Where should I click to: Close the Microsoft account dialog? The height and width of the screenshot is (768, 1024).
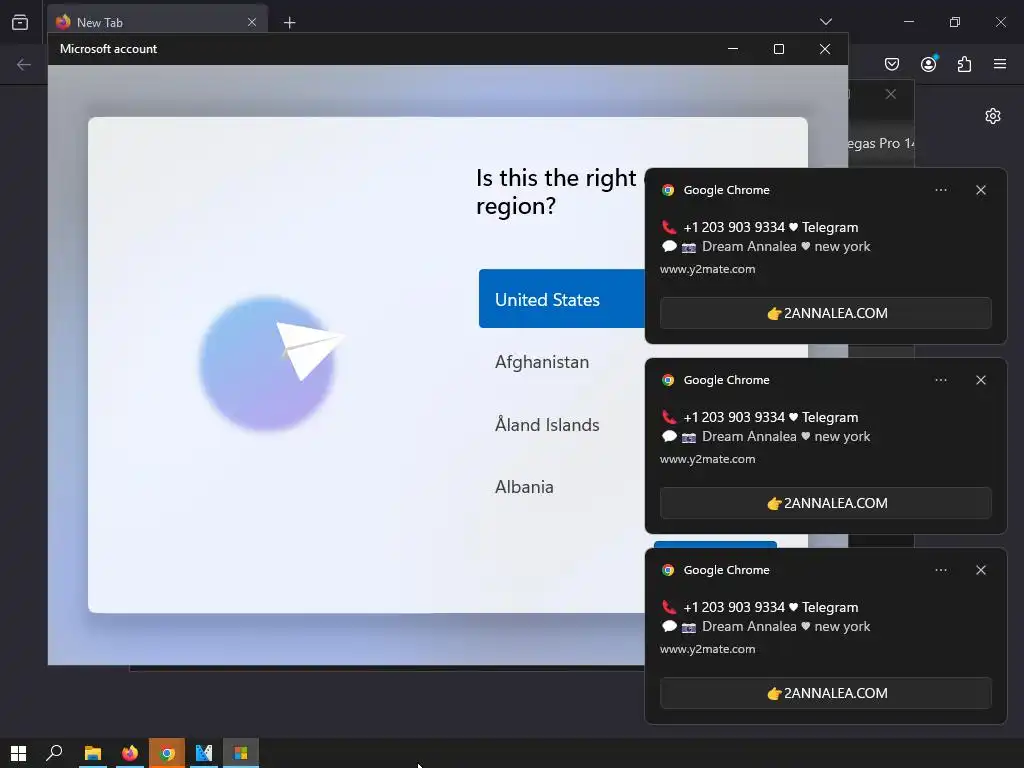coord(825,49)
